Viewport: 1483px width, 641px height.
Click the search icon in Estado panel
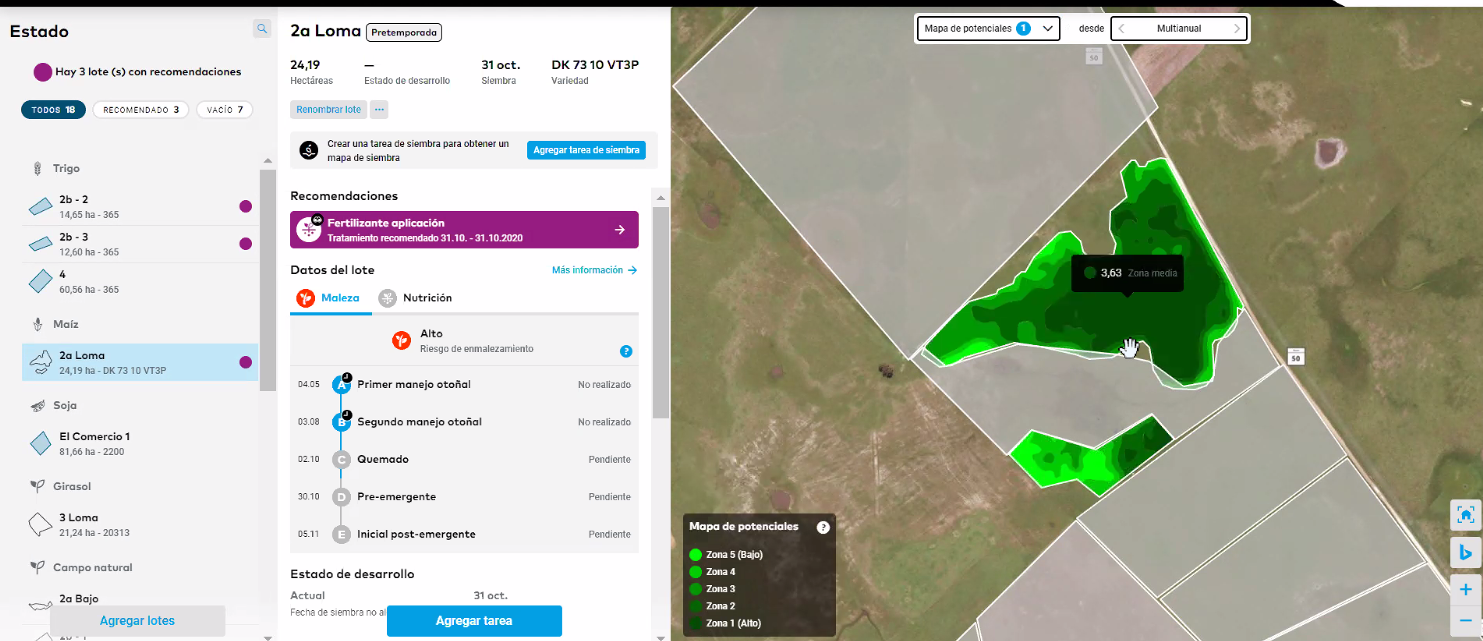click(x=262, y=29)
